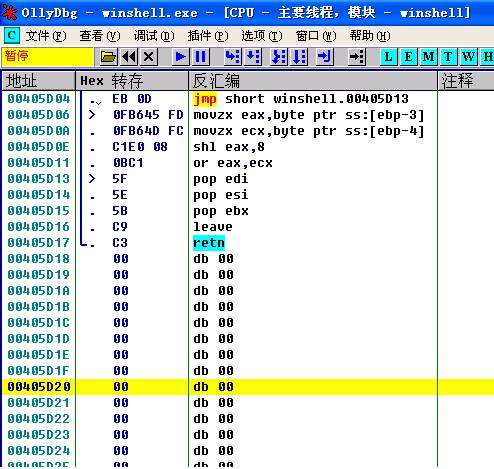The width and height of the screenshot is (494, 469).
Task: Select the pop ebx instruction
Action: 221,211
